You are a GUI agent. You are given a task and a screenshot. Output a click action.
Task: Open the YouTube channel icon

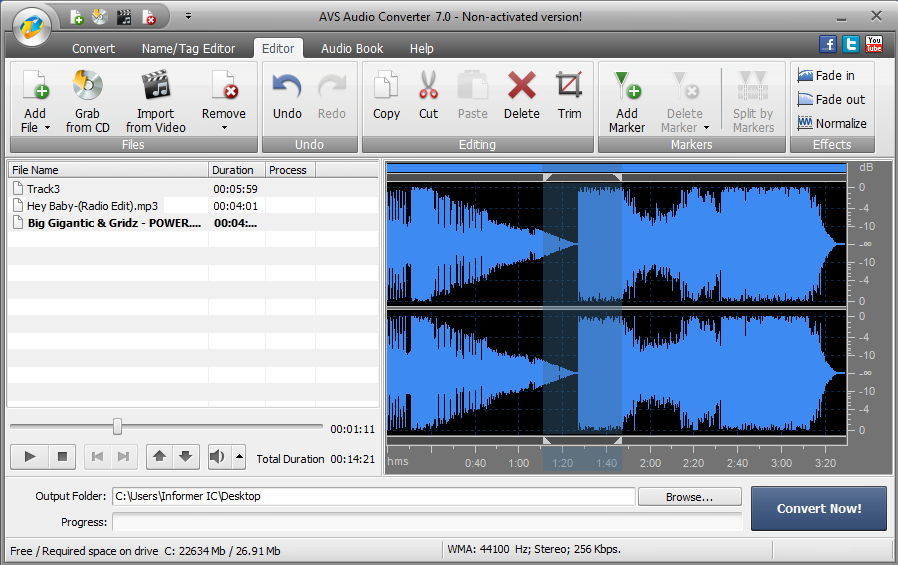click(874, 44)
